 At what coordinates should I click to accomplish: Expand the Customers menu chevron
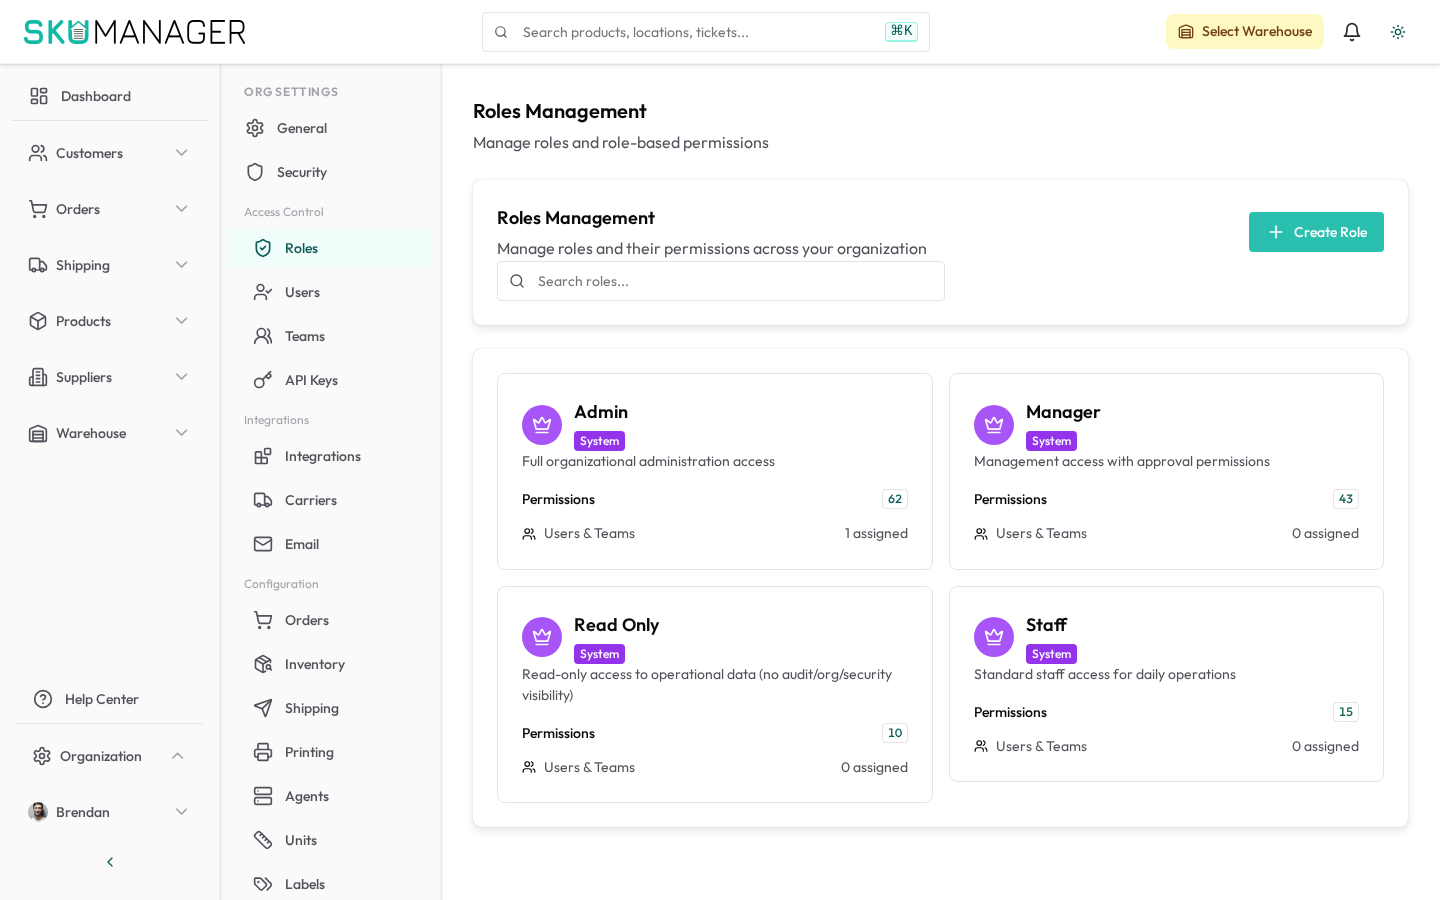[x=182, y=153]
